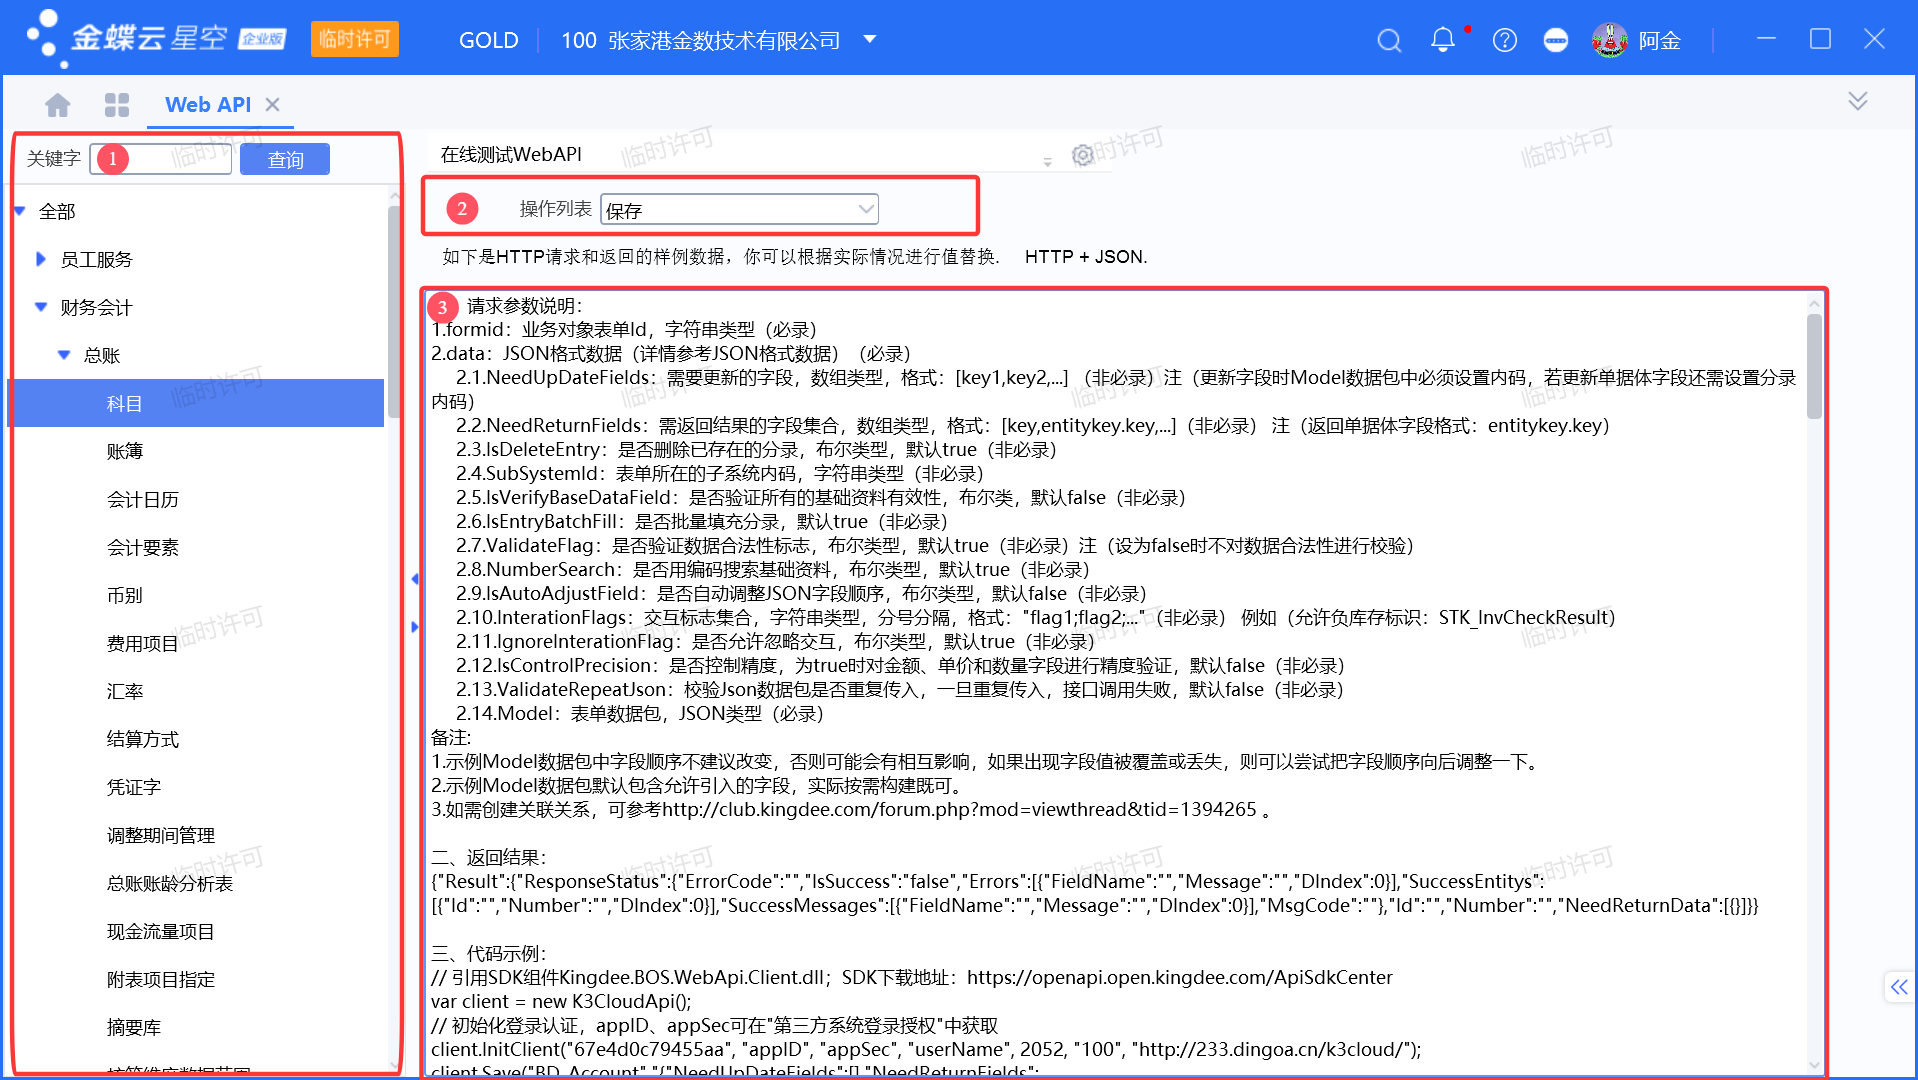Select 账簿 in the tree

(x=125, y=451)
